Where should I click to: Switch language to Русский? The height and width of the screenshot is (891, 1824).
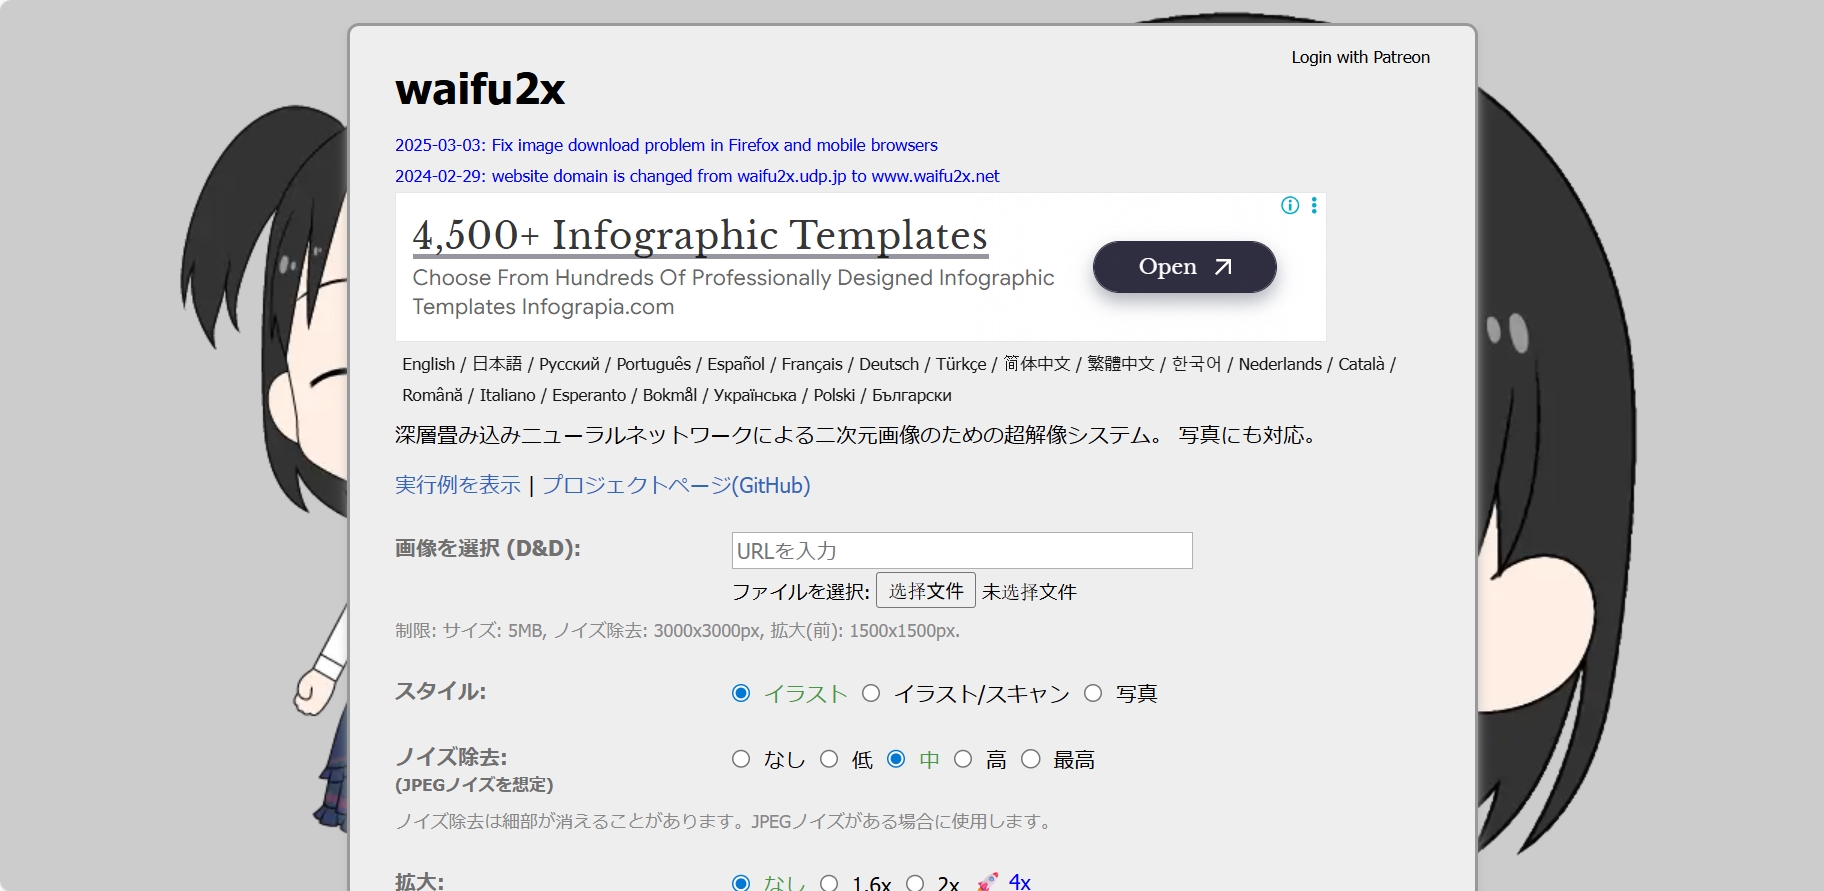click(x=569, y=364)
